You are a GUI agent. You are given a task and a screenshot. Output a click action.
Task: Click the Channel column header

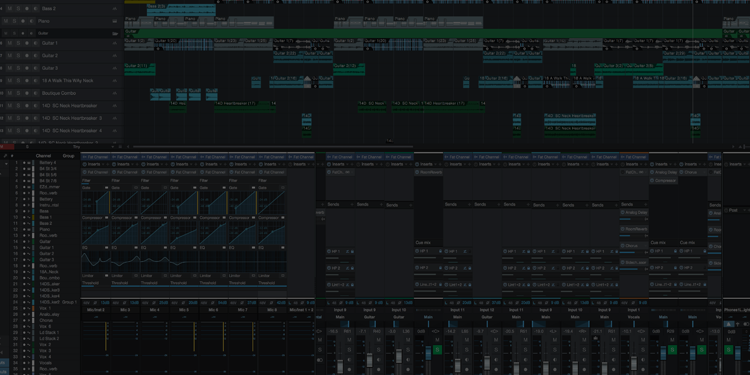point(44,156)
